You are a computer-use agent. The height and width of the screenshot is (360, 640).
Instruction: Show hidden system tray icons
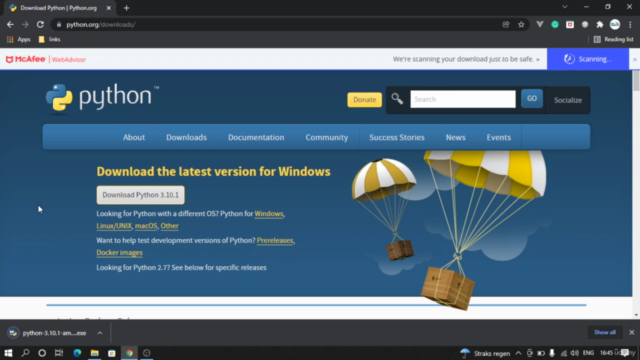(x=518, y=353)
